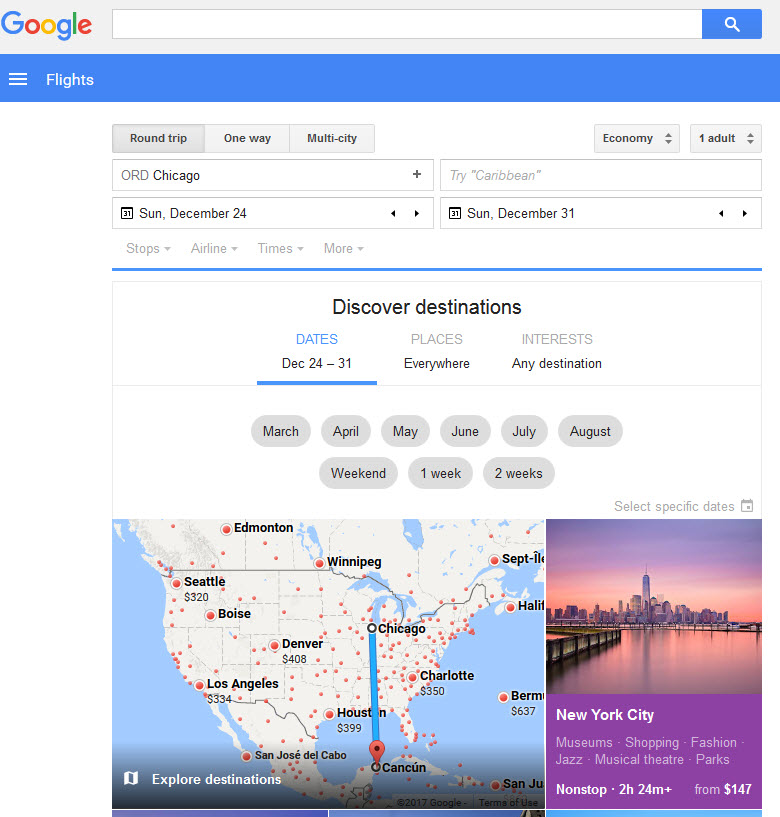Image resolution: width=780 pixels, height=817 pixels.
Task: Select the Edmonton map marker
Action: pyautogui.click(x=226, y=529)
